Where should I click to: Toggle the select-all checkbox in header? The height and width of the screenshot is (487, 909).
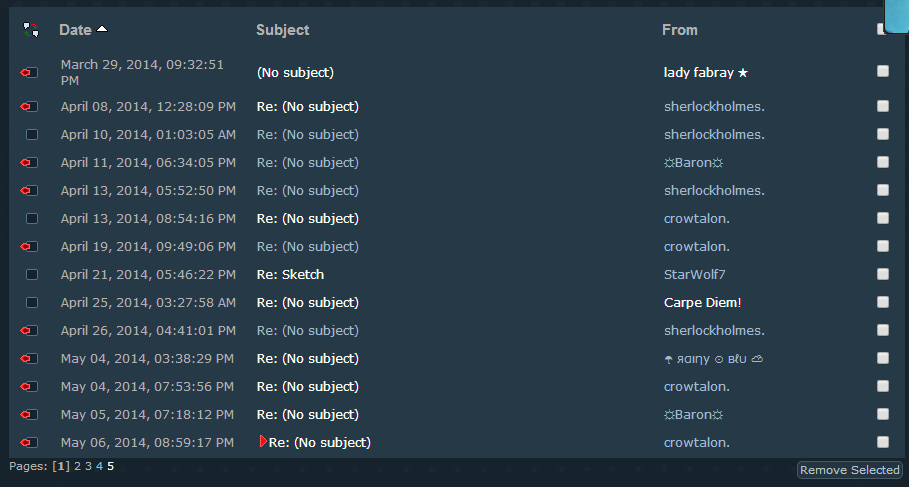[882, 29]
